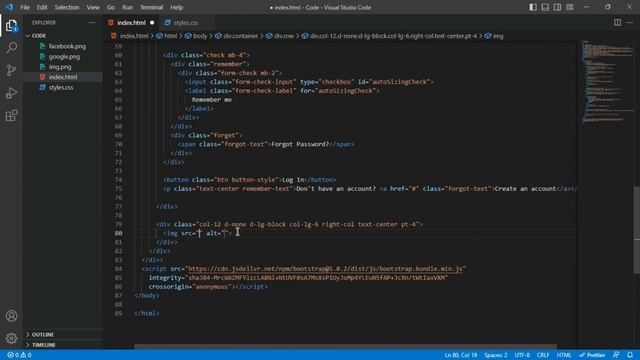Open styles.css in the explorer
This screenshot has width=640, height=360.
pyautogui.click(x=61, y=87)
